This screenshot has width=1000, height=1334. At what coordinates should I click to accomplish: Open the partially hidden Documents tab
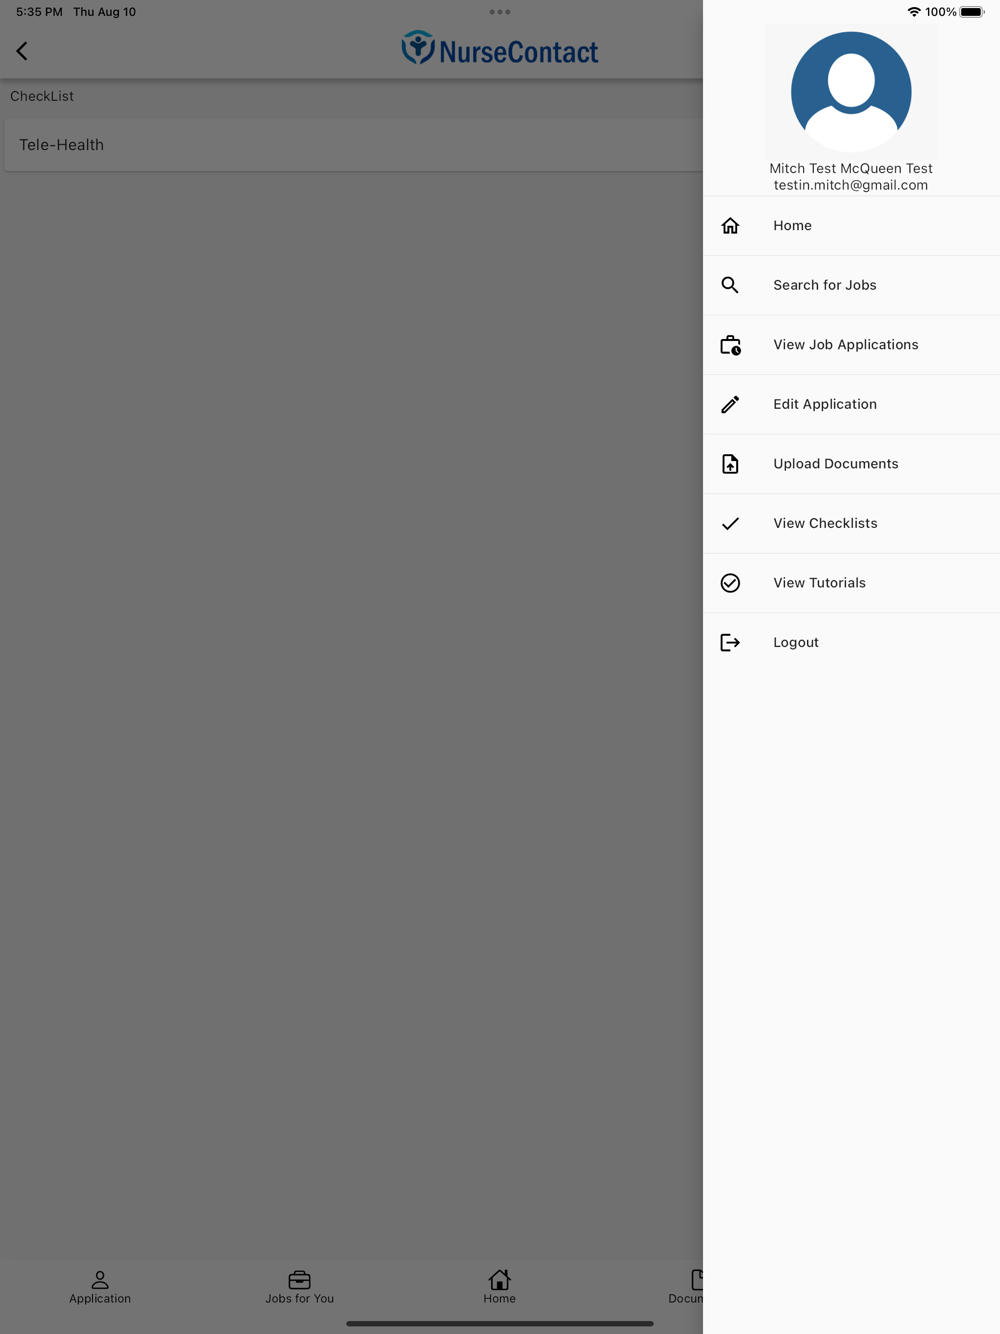pos(687,1287)
